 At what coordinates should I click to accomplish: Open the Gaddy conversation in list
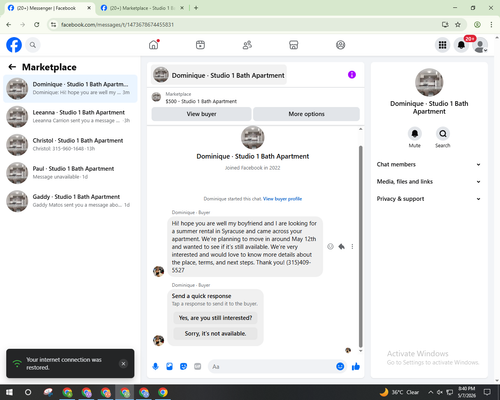pos(70,201)
